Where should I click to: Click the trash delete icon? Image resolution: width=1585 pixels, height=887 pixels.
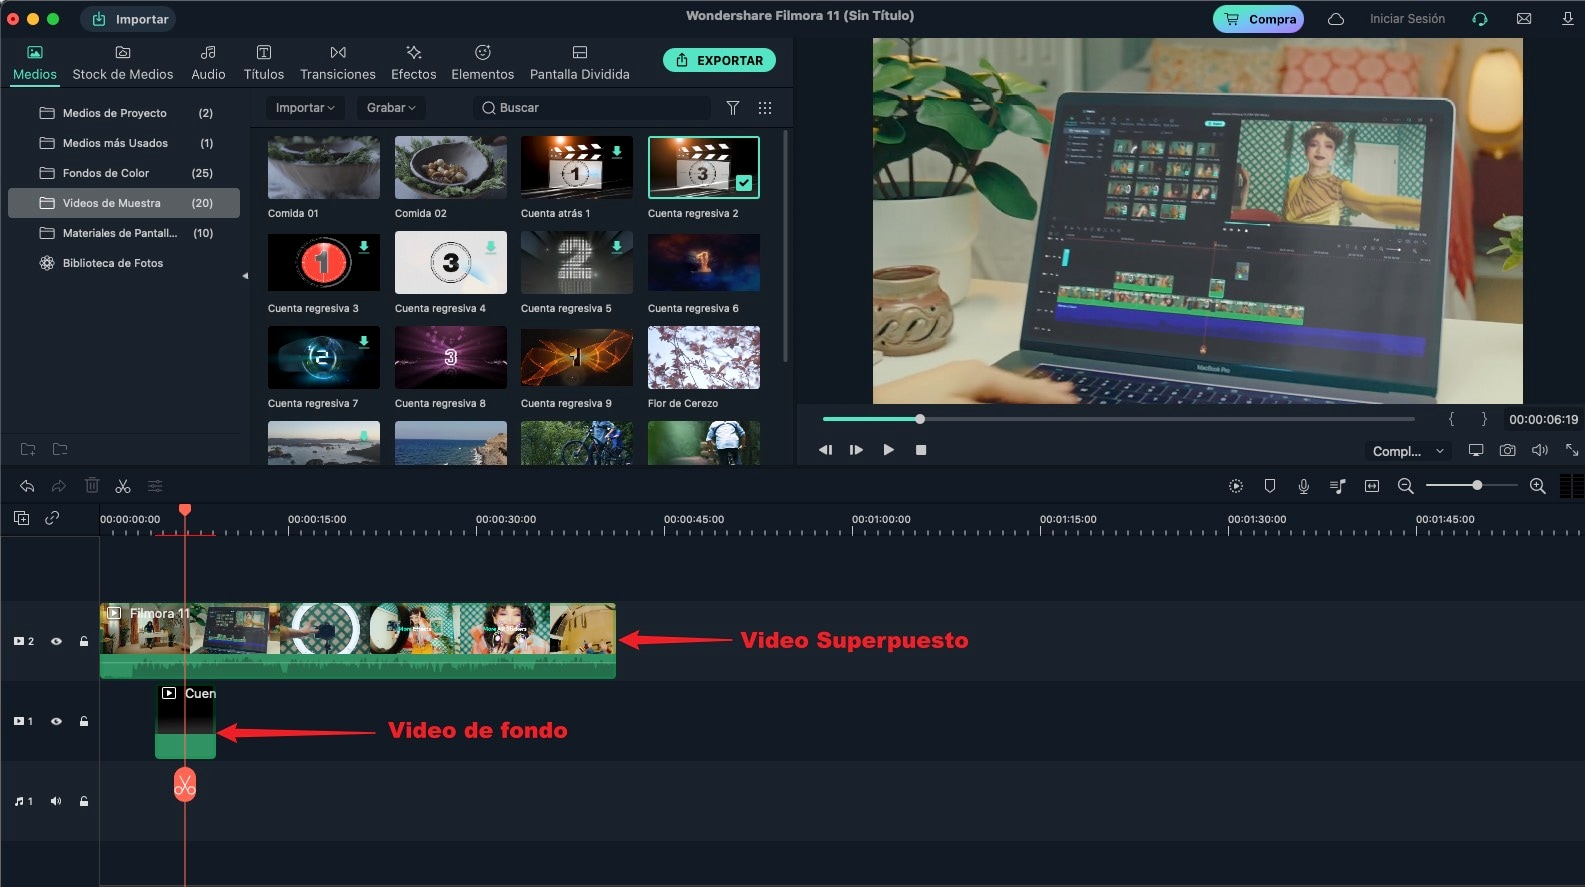92,485
